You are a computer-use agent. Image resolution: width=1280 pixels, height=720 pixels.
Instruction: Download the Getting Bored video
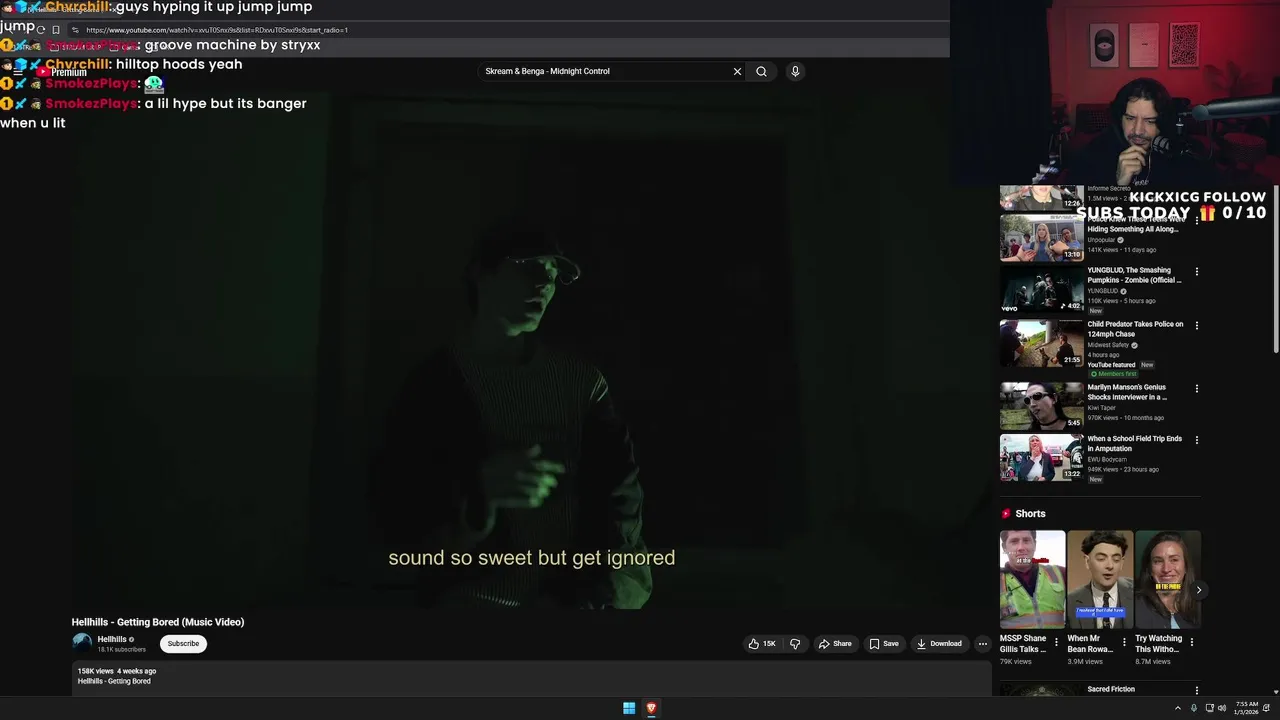coord(939,644)
